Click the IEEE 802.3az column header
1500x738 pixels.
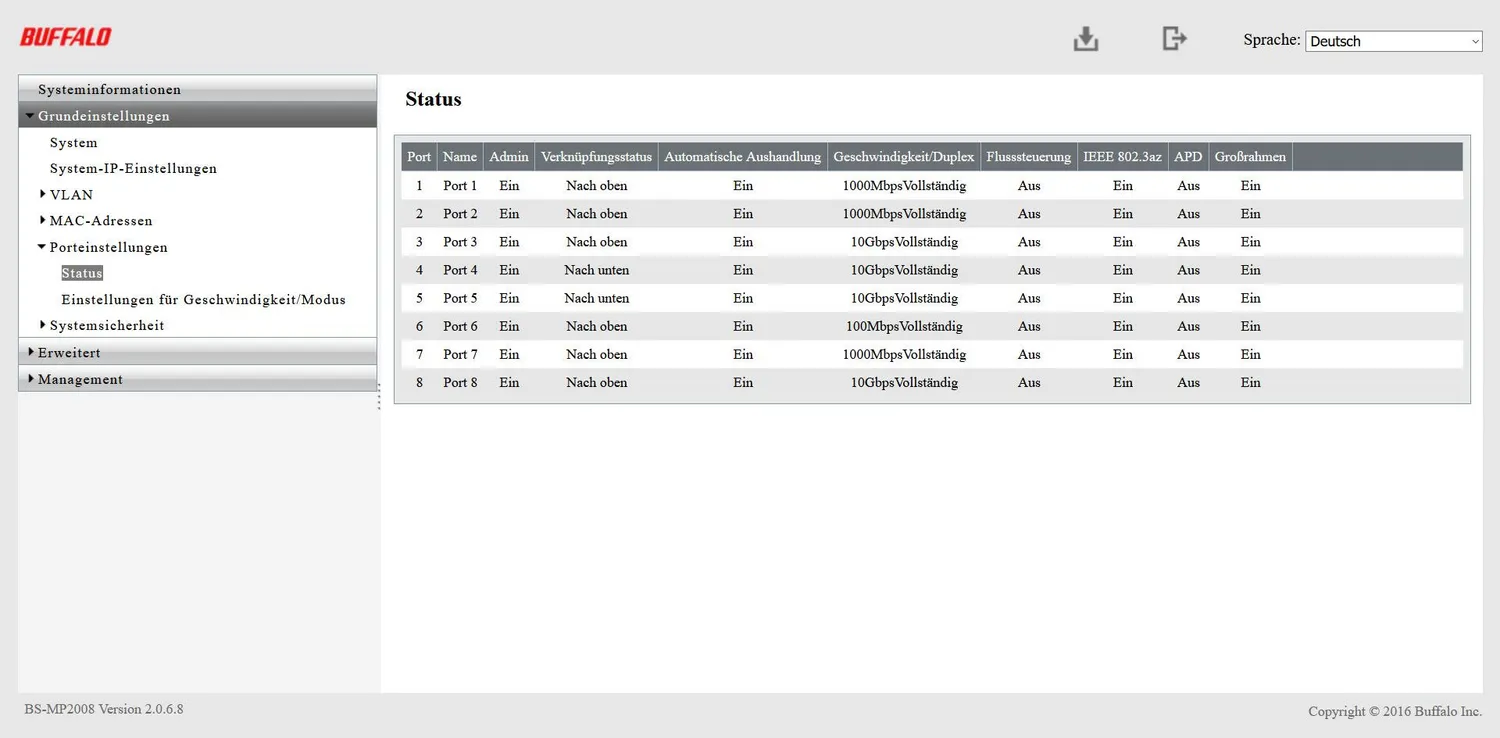1123,157
